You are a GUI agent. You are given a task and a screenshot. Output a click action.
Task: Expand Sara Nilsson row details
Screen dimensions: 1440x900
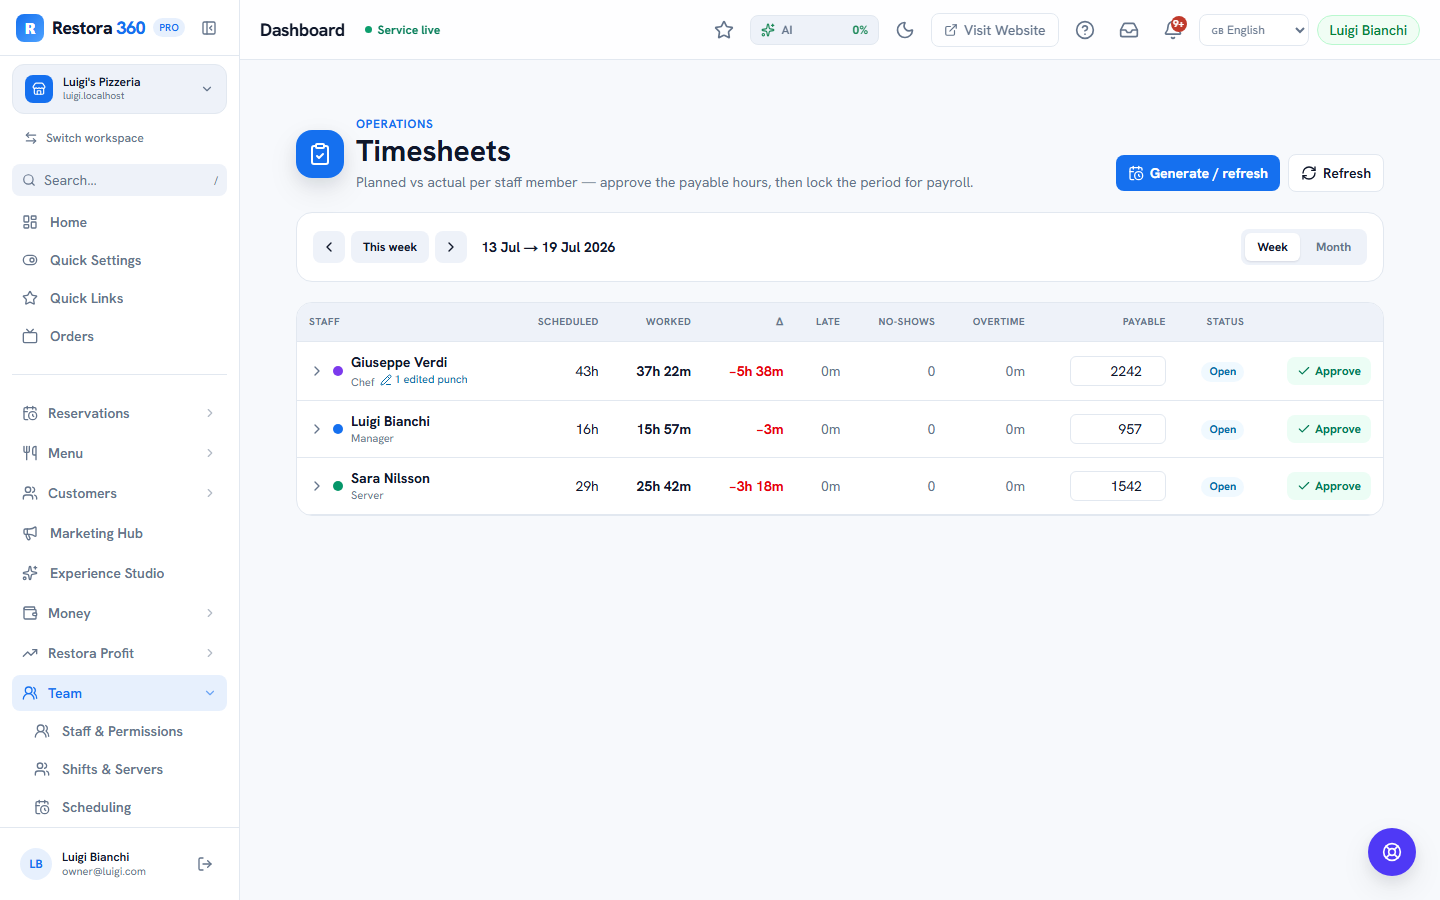[317, 486]
